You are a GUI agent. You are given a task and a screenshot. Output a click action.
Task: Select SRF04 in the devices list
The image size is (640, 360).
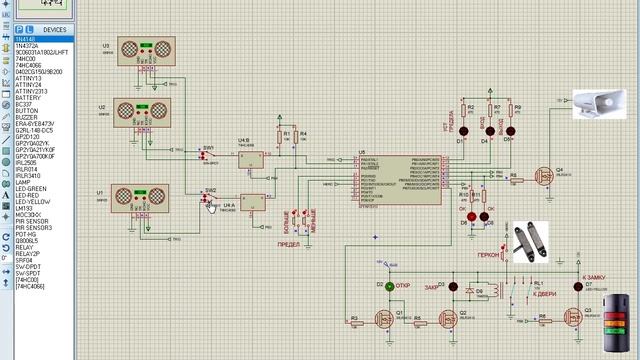tap(44, 260)
